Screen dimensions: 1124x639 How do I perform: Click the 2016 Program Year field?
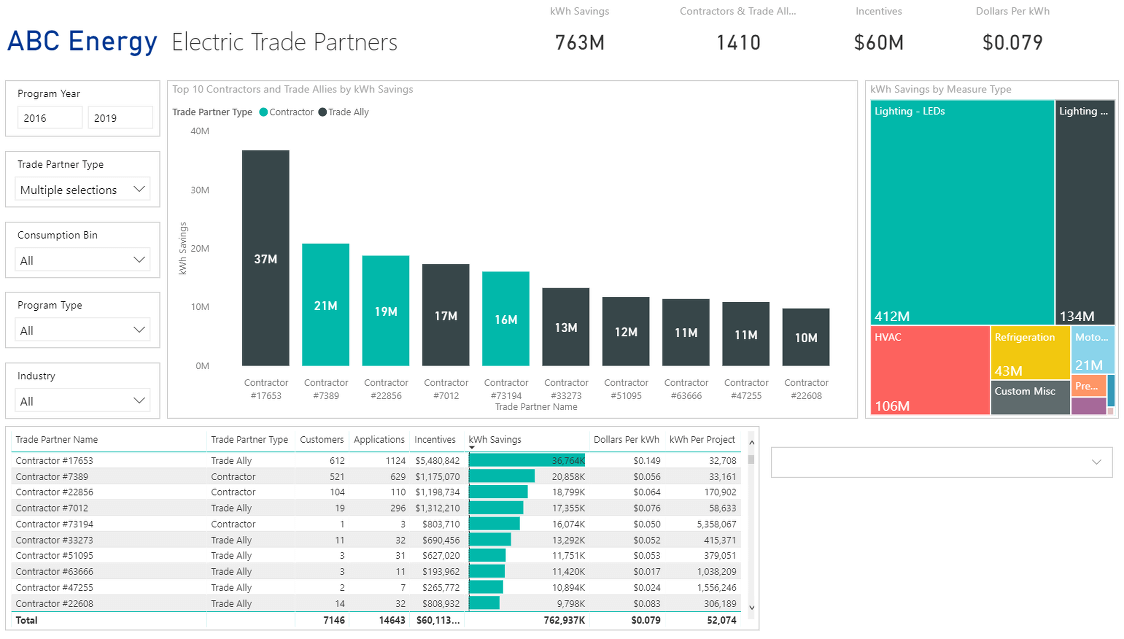tap(49, 117)
